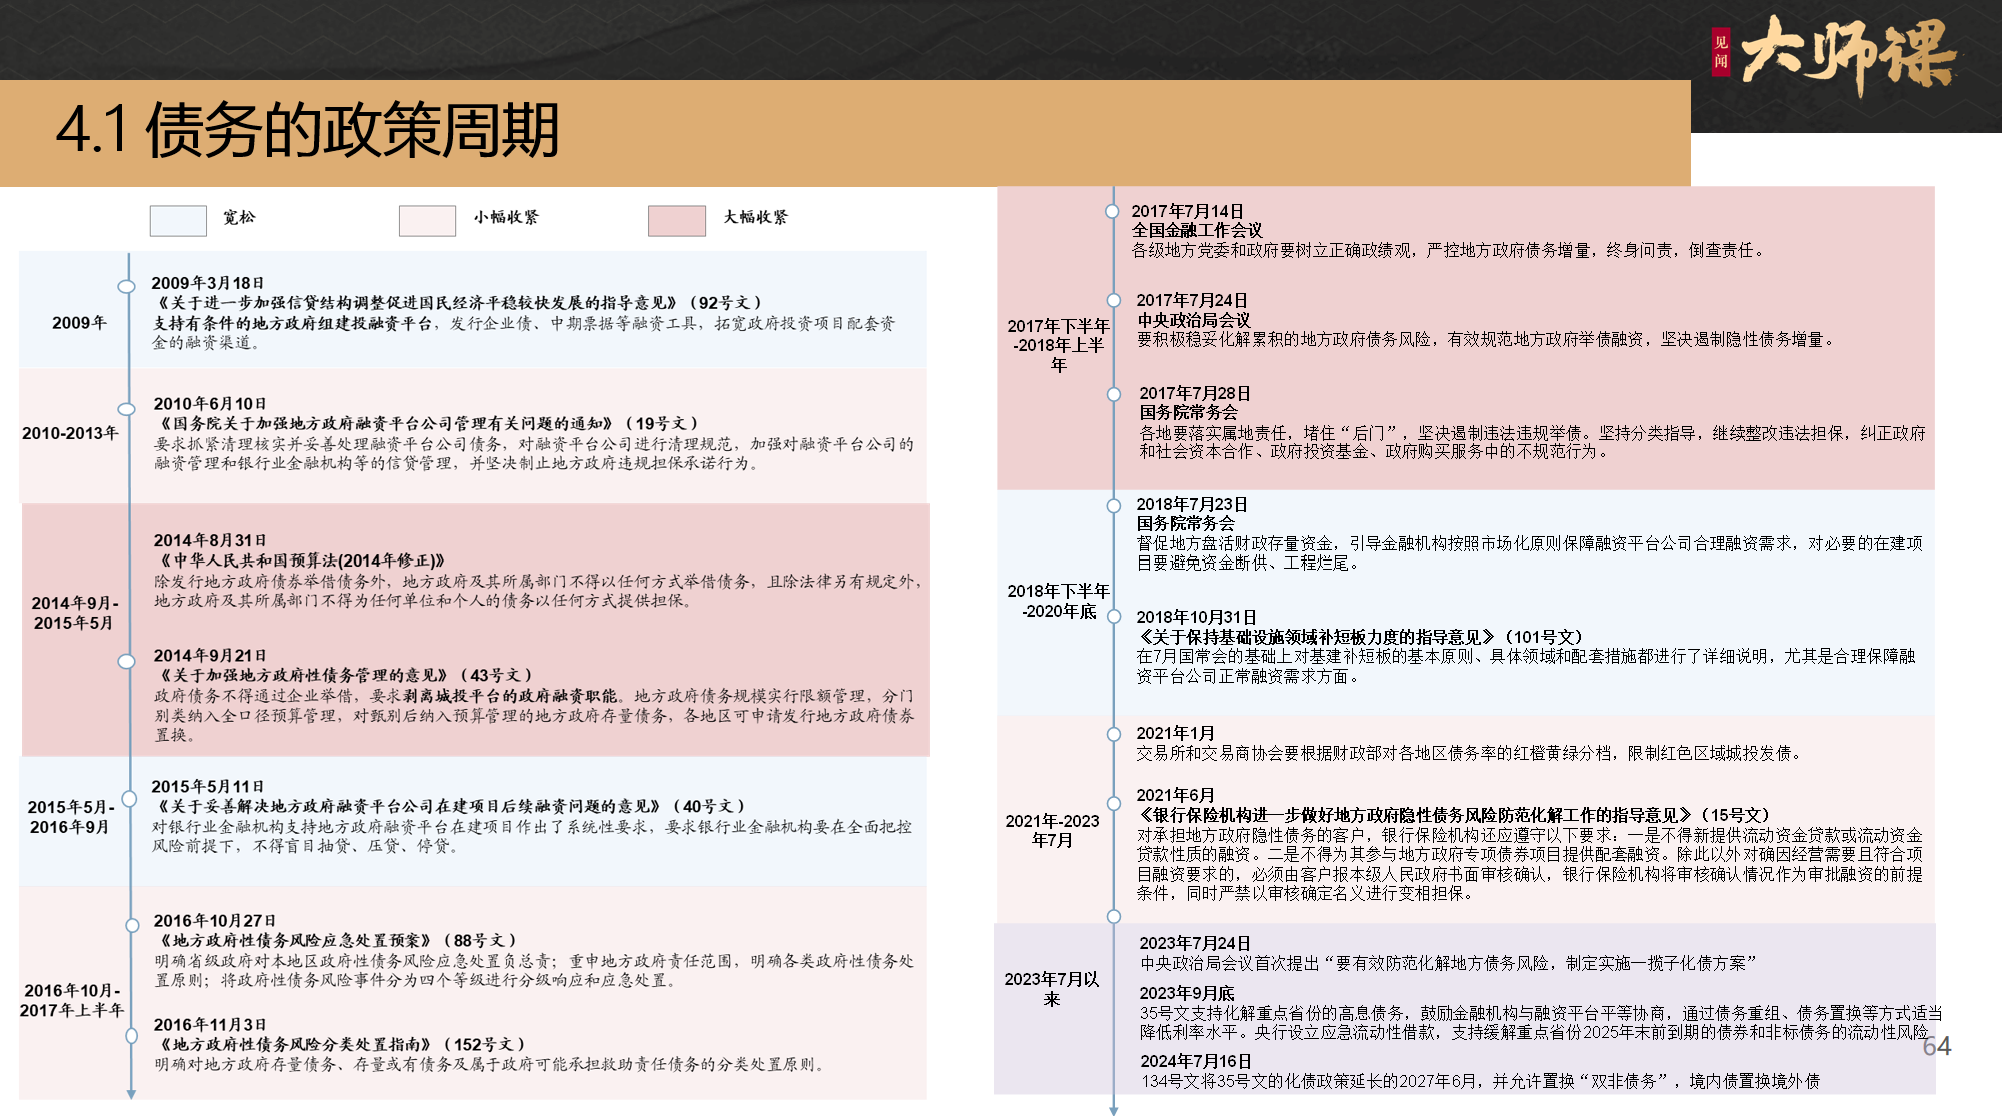2002x1116 pixels.
Task: Click the 中央政治局会议 heading under 2017年7月24日
Action: tap(1194, 320)
